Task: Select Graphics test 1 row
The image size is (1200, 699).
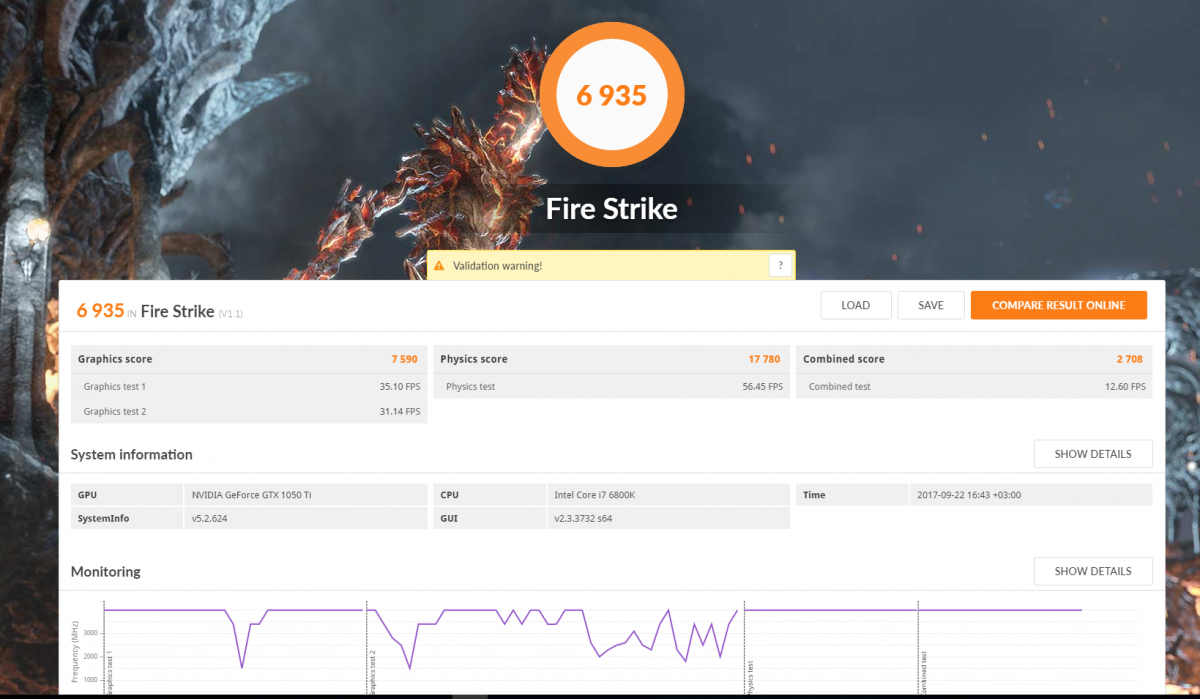Action: [x=249, y=386]
